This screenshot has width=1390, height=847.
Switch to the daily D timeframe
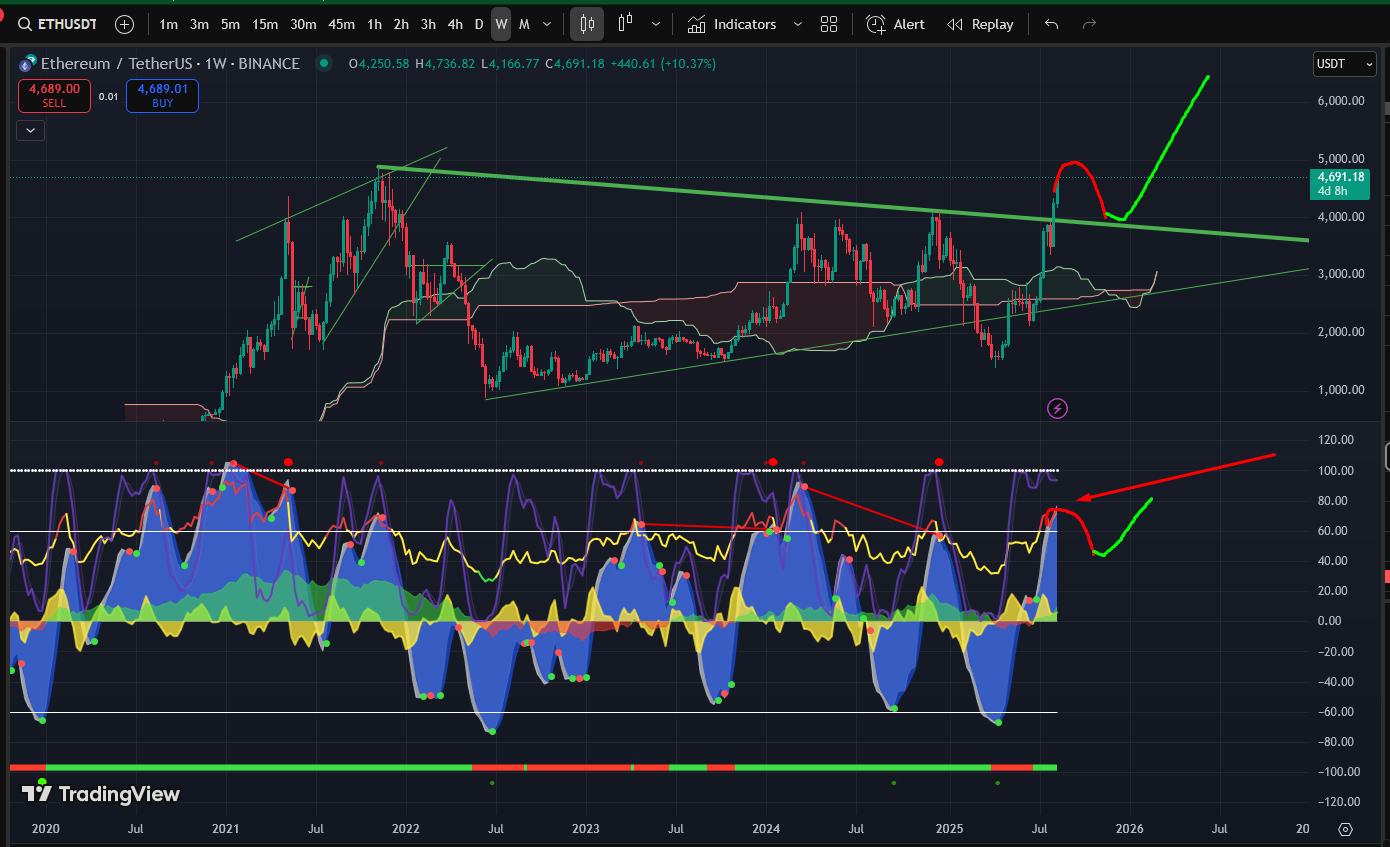coord(479,24)
